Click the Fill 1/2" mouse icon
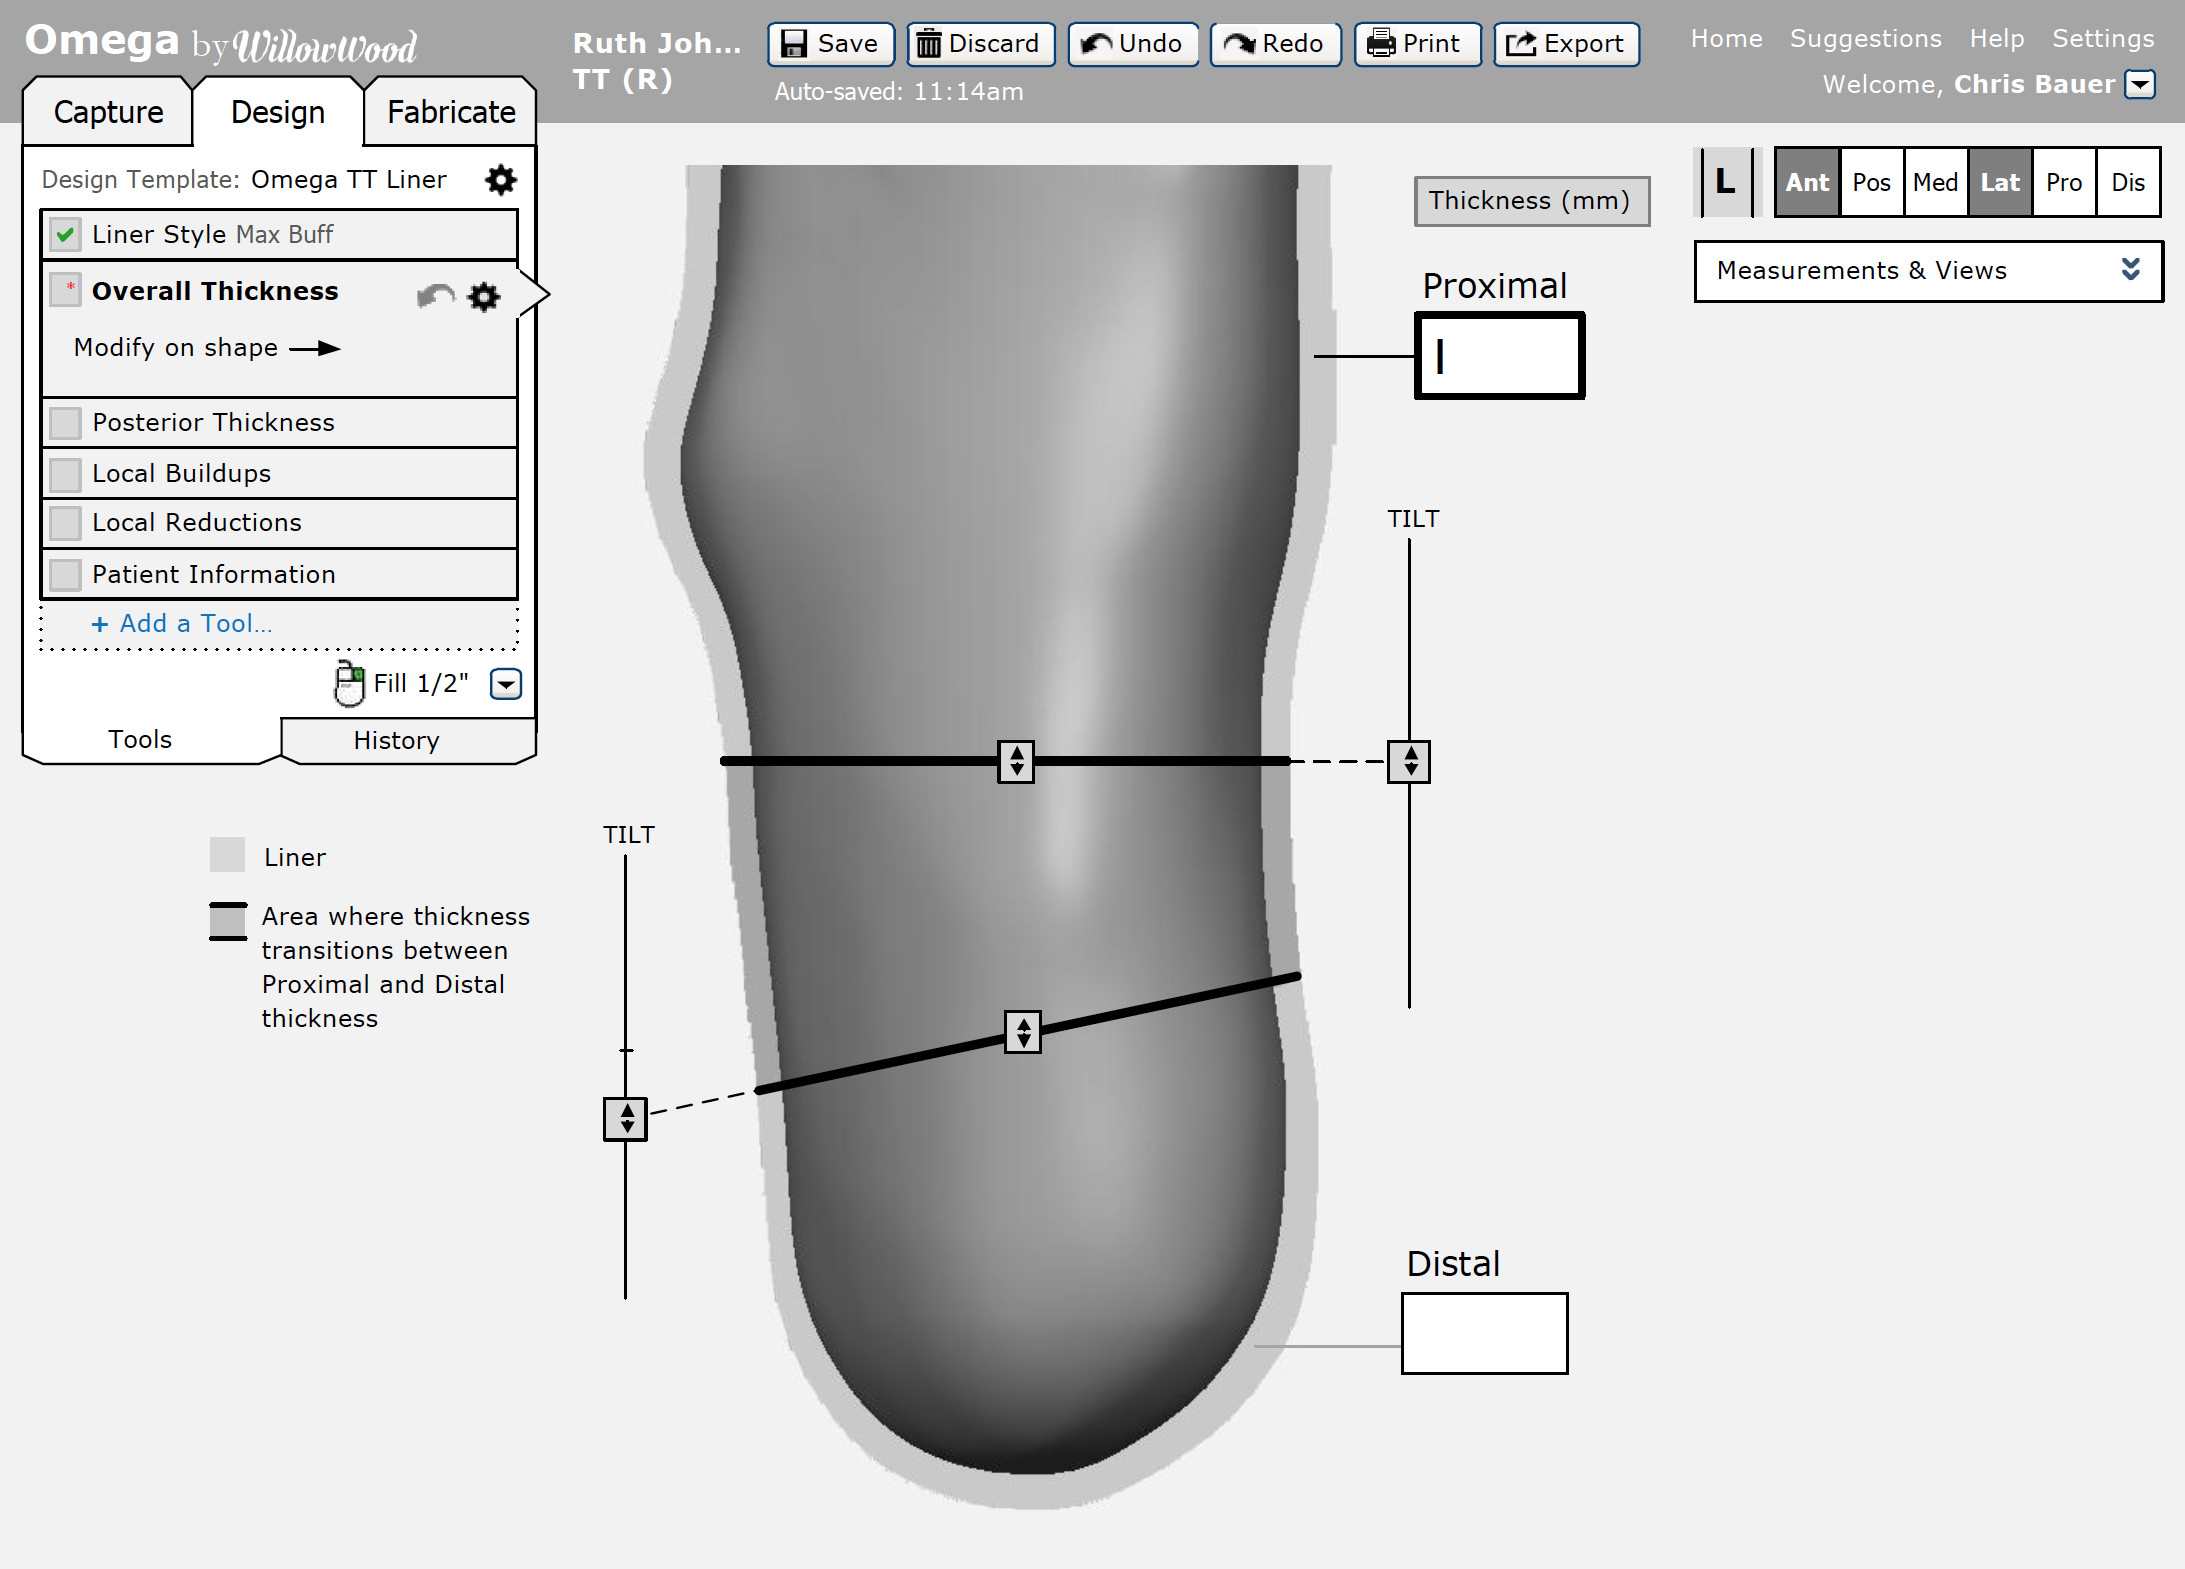The height and width of the screenshot is (1569, 2185). [348, 684]
